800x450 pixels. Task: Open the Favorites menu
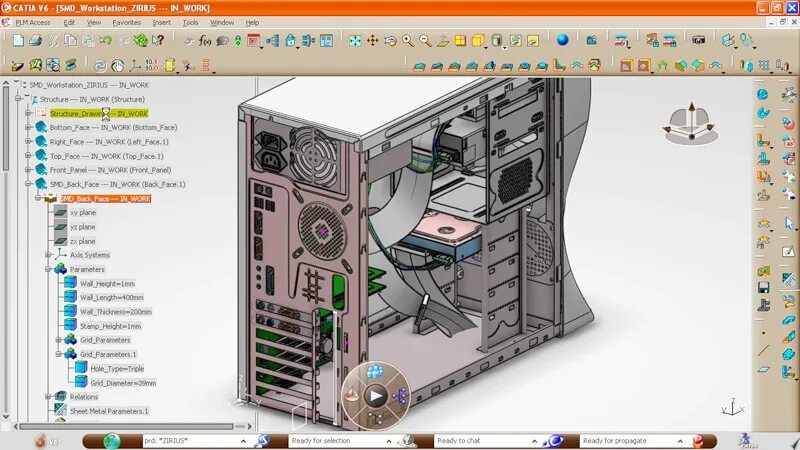(127, 22)
